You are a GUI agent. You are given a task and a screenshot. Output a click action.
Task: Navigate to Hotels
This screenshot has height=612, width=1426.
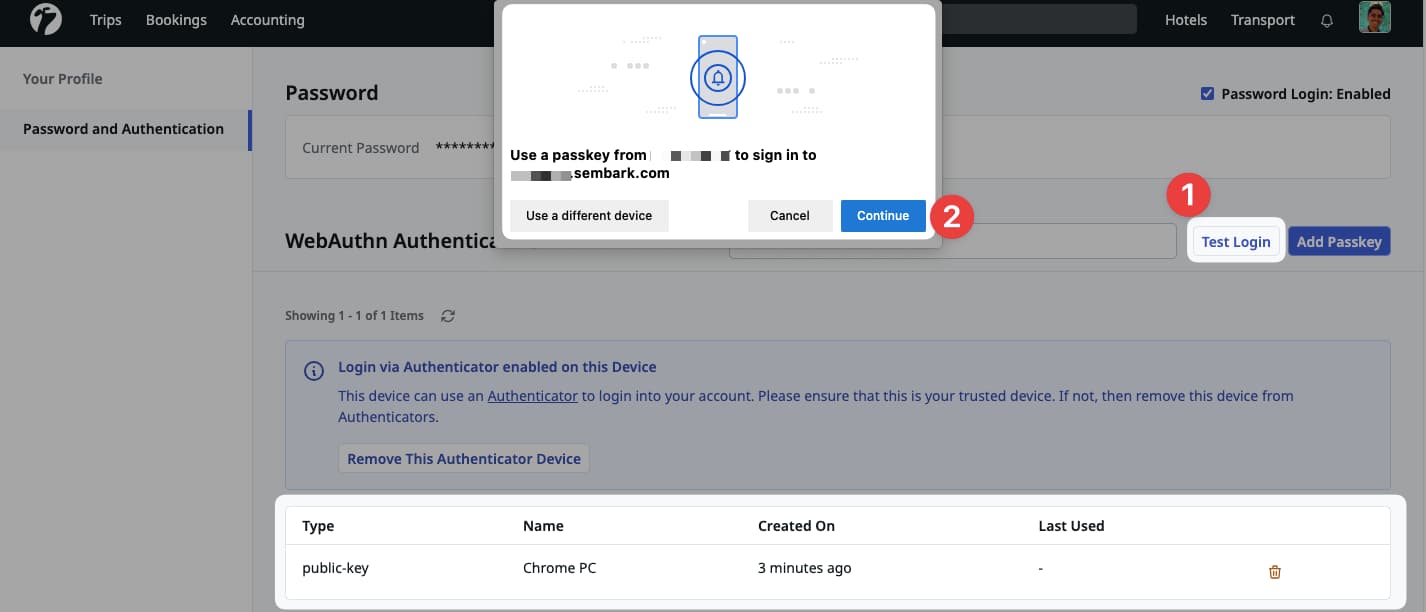1185,19
